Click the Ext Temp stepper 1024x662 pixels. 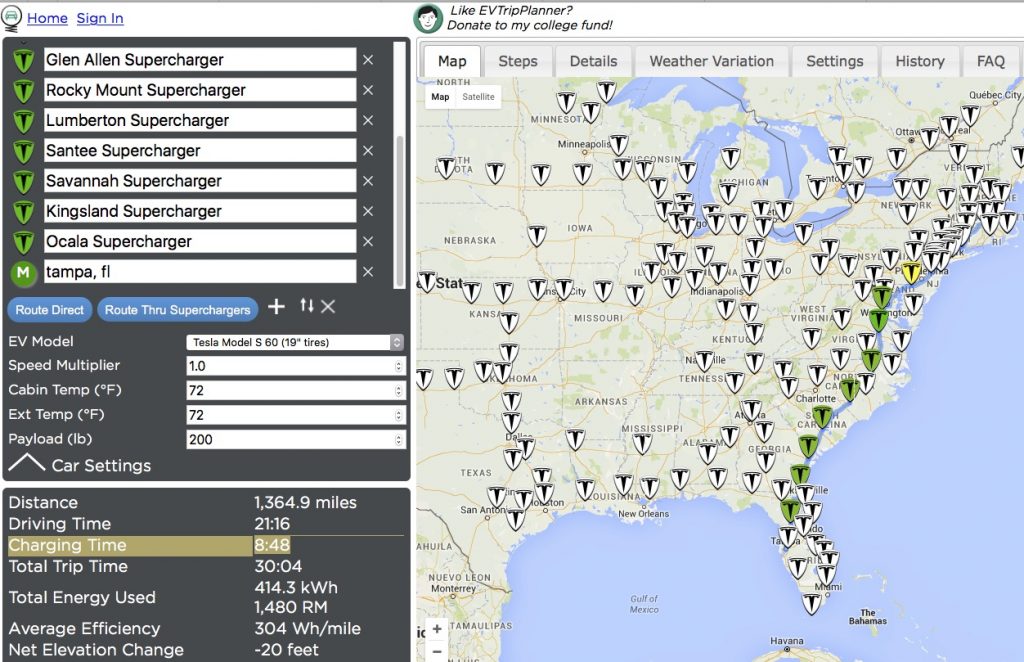click(398, 415)
